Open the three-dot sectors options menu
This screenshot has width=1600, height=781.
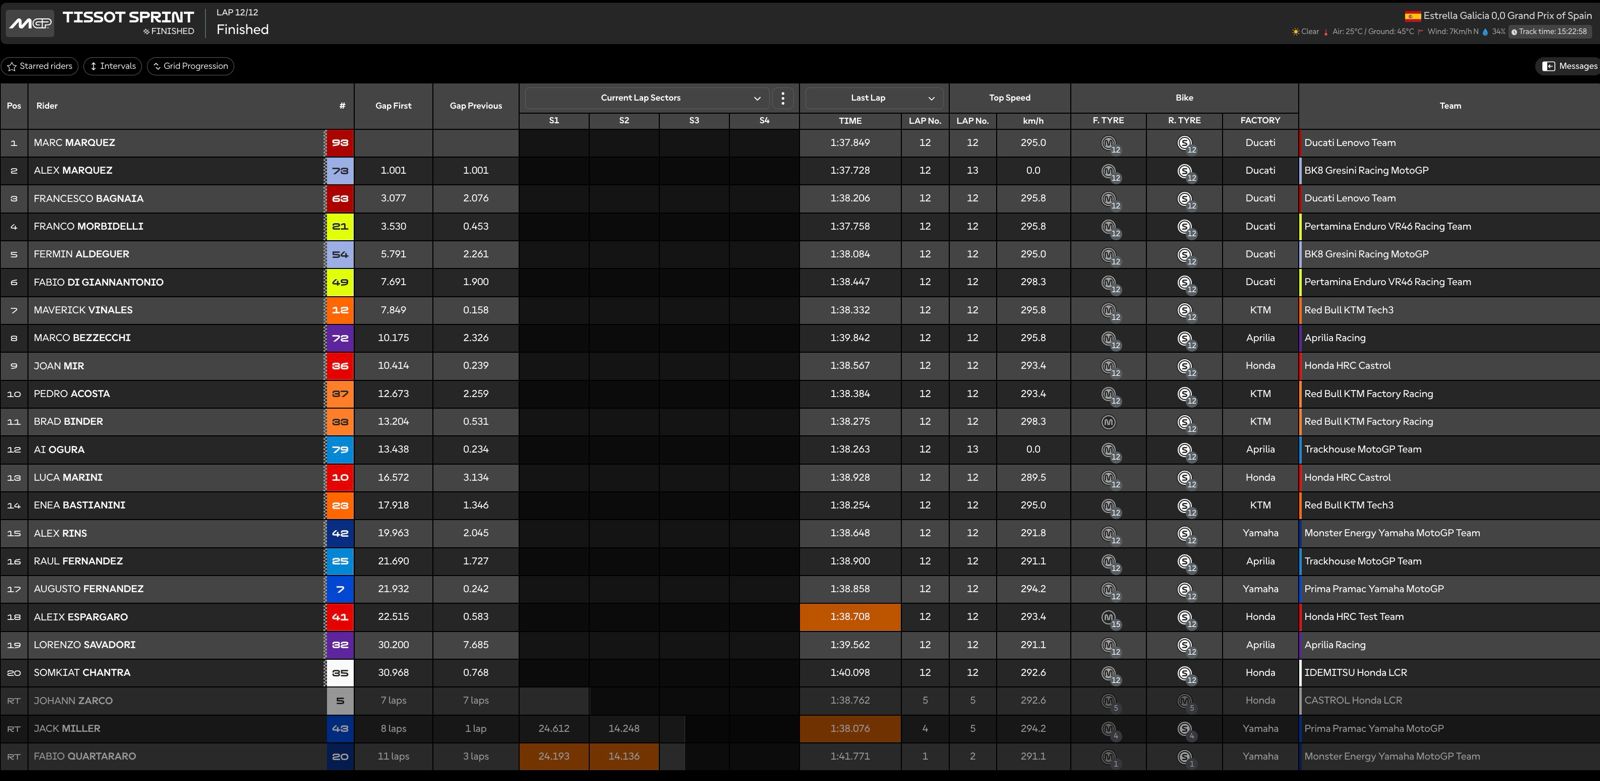(783, 98)
